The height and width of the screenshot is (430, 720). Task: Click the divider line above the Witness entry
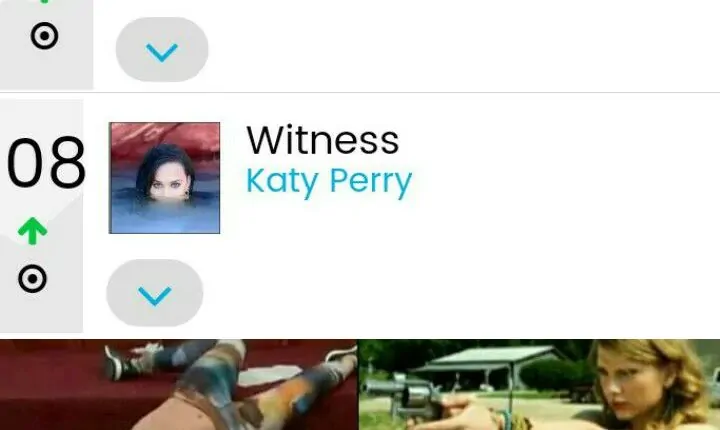pyautogui.click(x=360, y=92)
